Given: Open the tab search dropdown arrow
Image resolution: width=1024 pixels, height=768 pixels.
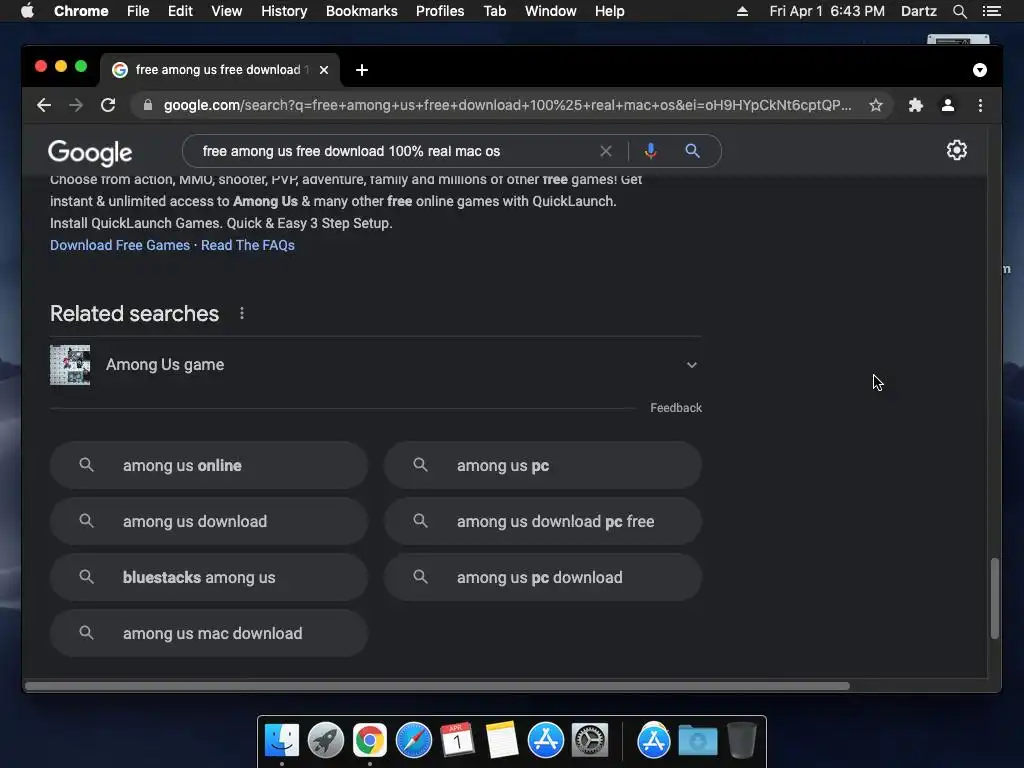Looking at the screenshot, I should click(x=980, y=70).
